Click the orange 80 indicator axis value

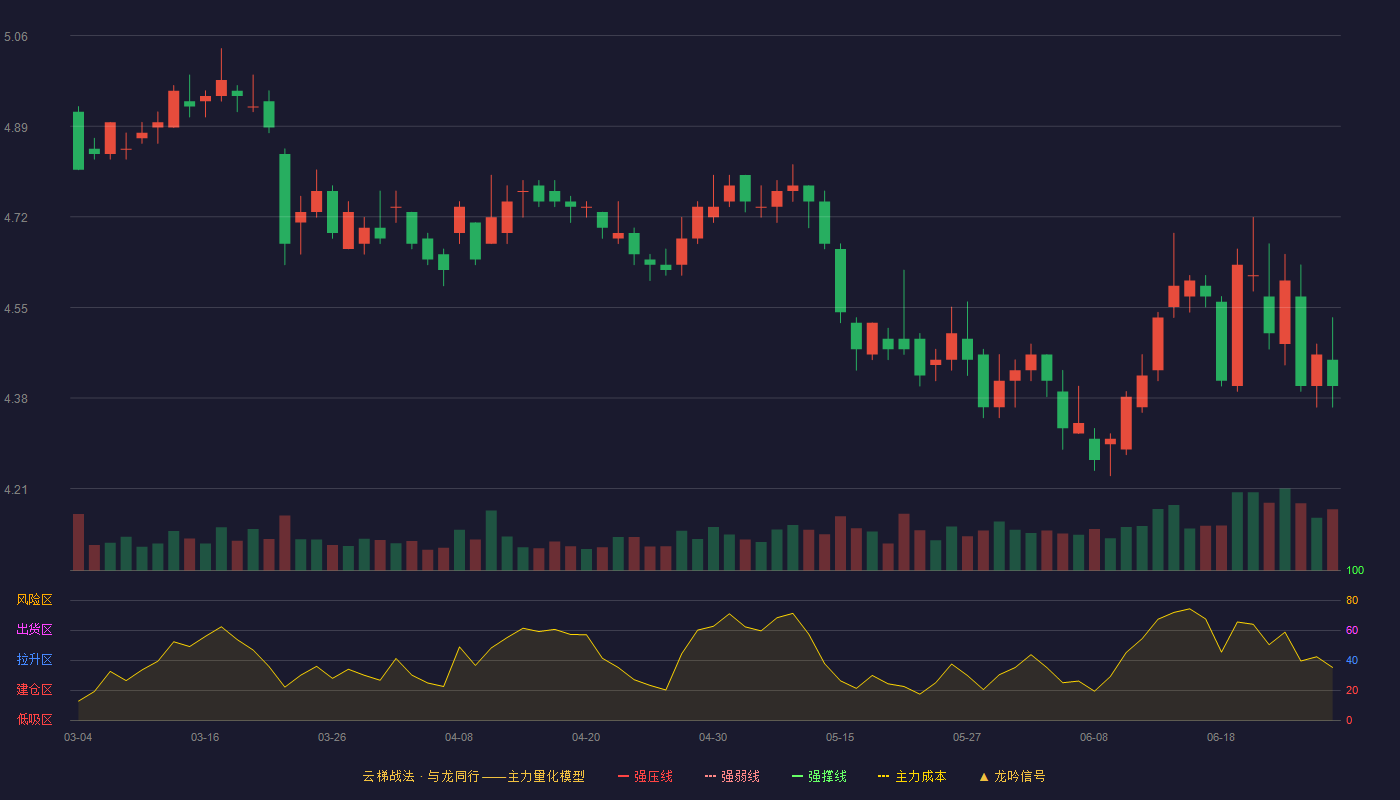tap(1352, 600)
